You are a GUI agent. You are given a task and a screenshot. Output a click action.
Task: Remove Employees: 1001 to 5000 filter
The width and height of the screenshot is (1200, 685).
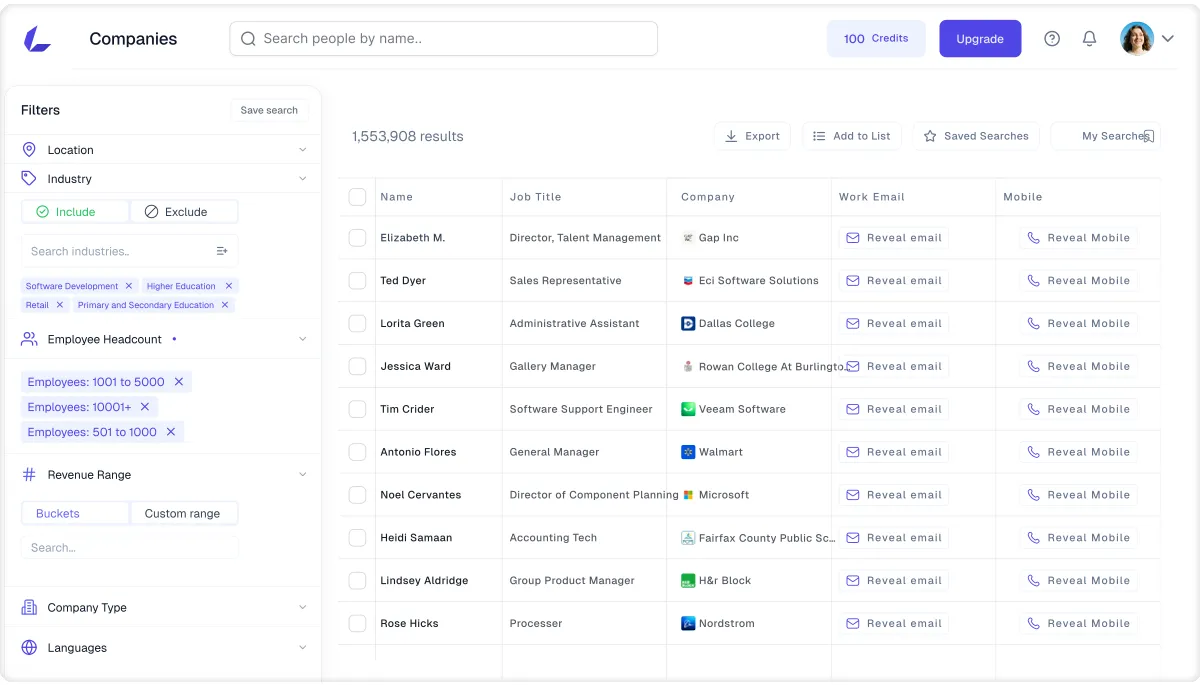179,382
